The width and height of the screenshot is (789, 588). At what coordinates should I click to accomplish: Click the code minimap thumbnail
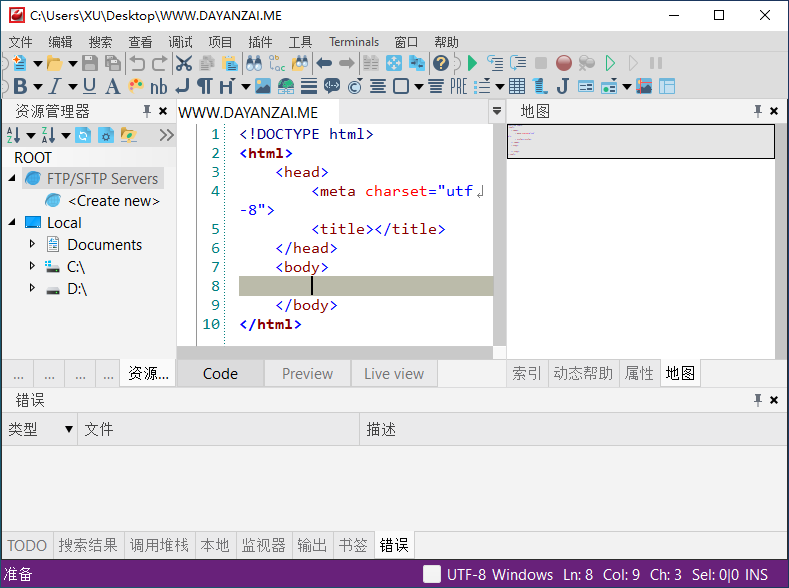coord(641,141)
